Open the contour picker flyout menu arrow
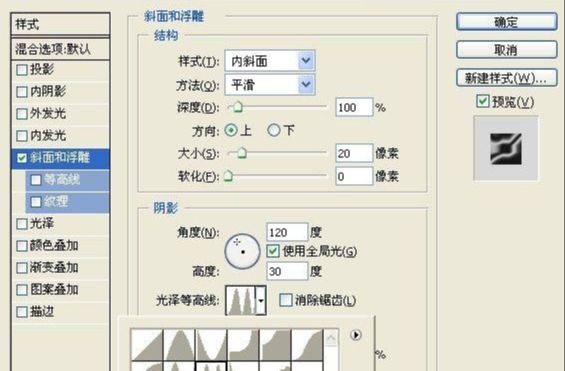The width and height of the screenshot is (565, 371). click(356, 335)
